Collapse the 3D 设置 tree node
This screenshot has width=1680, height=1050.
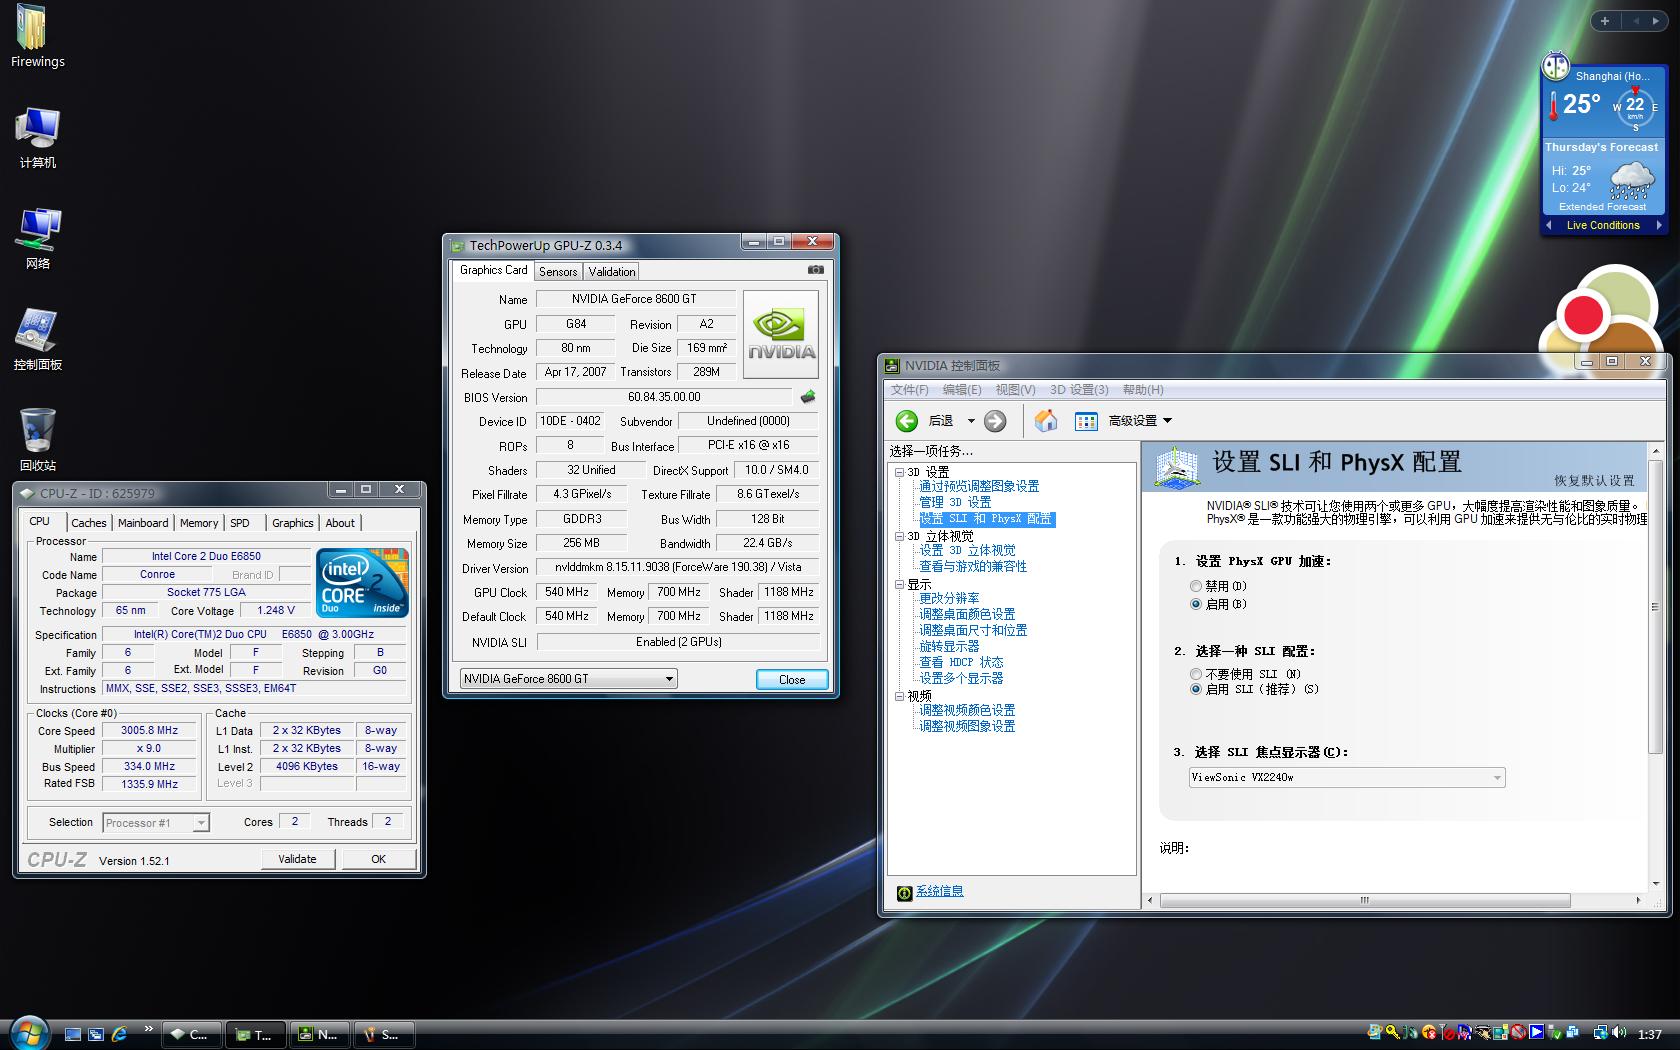(899, 472)
